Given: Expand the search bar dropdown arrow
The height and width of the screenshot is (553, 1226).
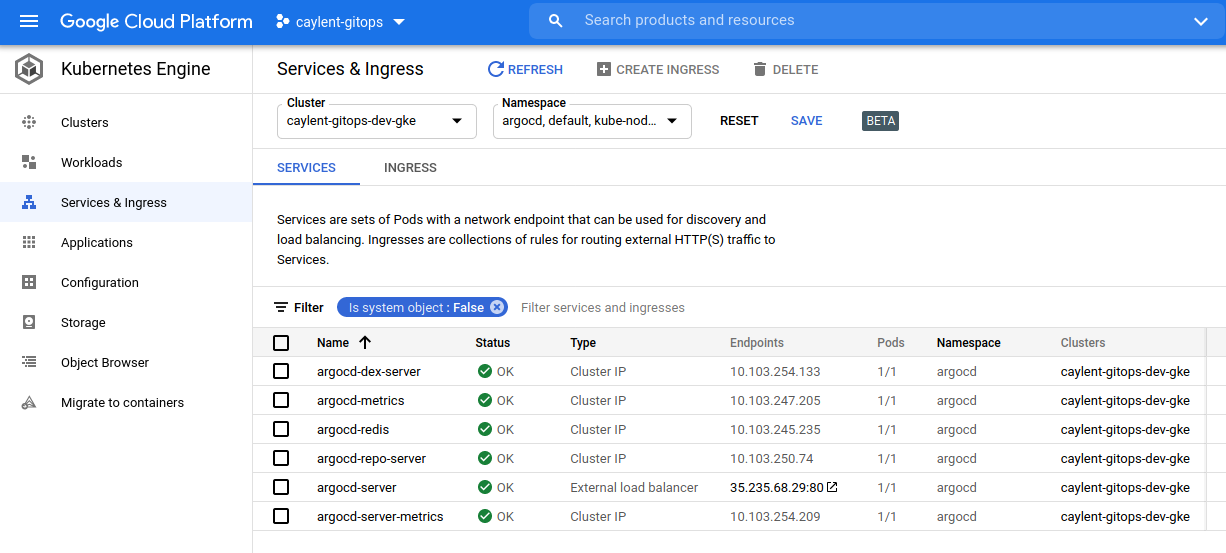Looking at the screenshot, I should pyautogui.click(x=1201, y=21).
